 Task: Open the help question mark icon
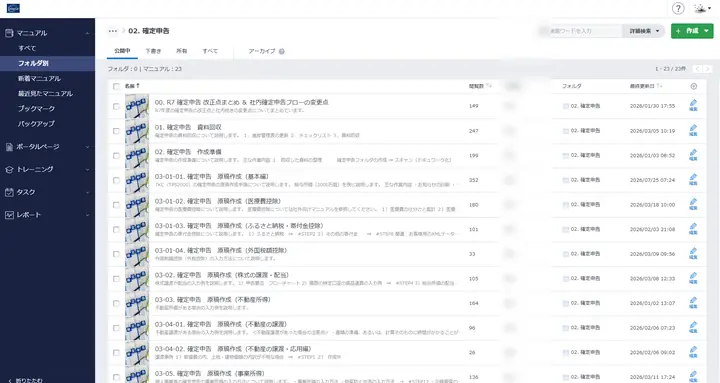[678, 8]
